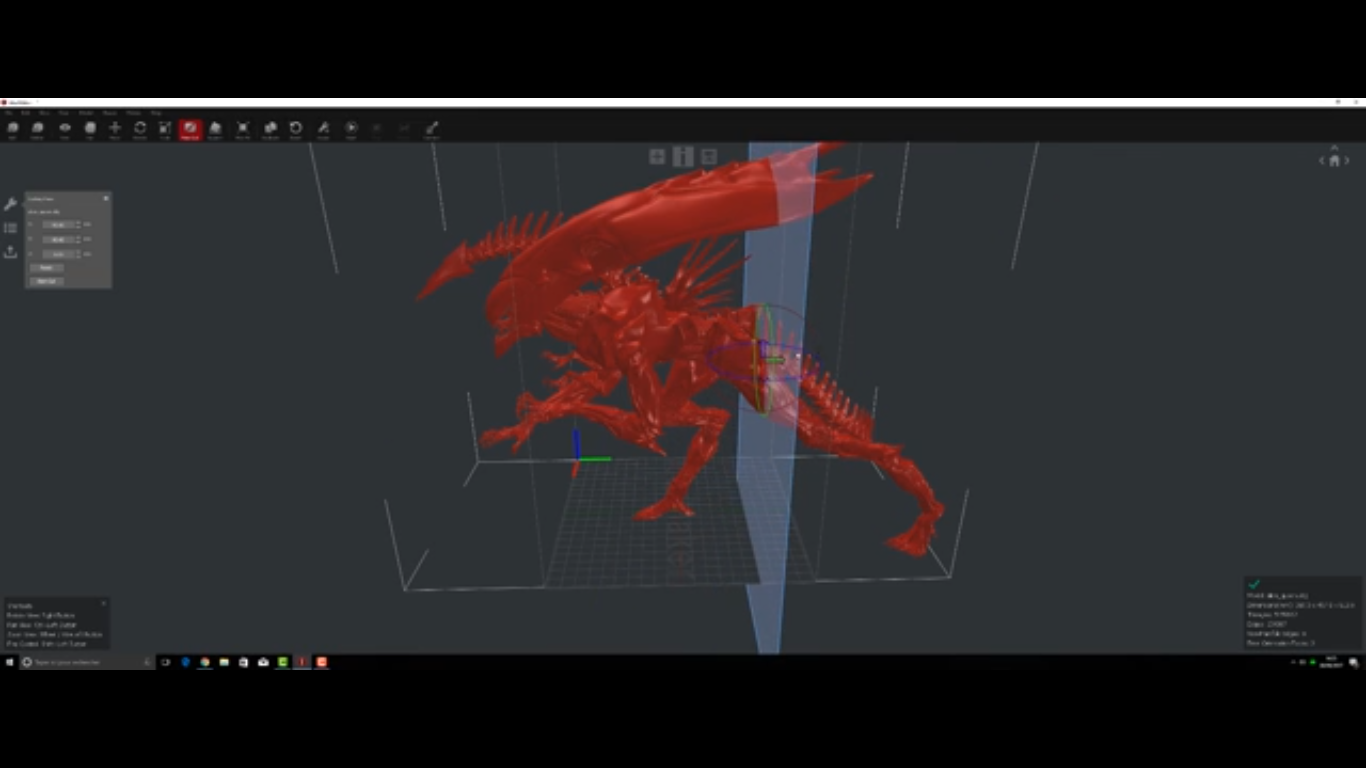
Task: Open the Help menu
Action: coord(155,113)
